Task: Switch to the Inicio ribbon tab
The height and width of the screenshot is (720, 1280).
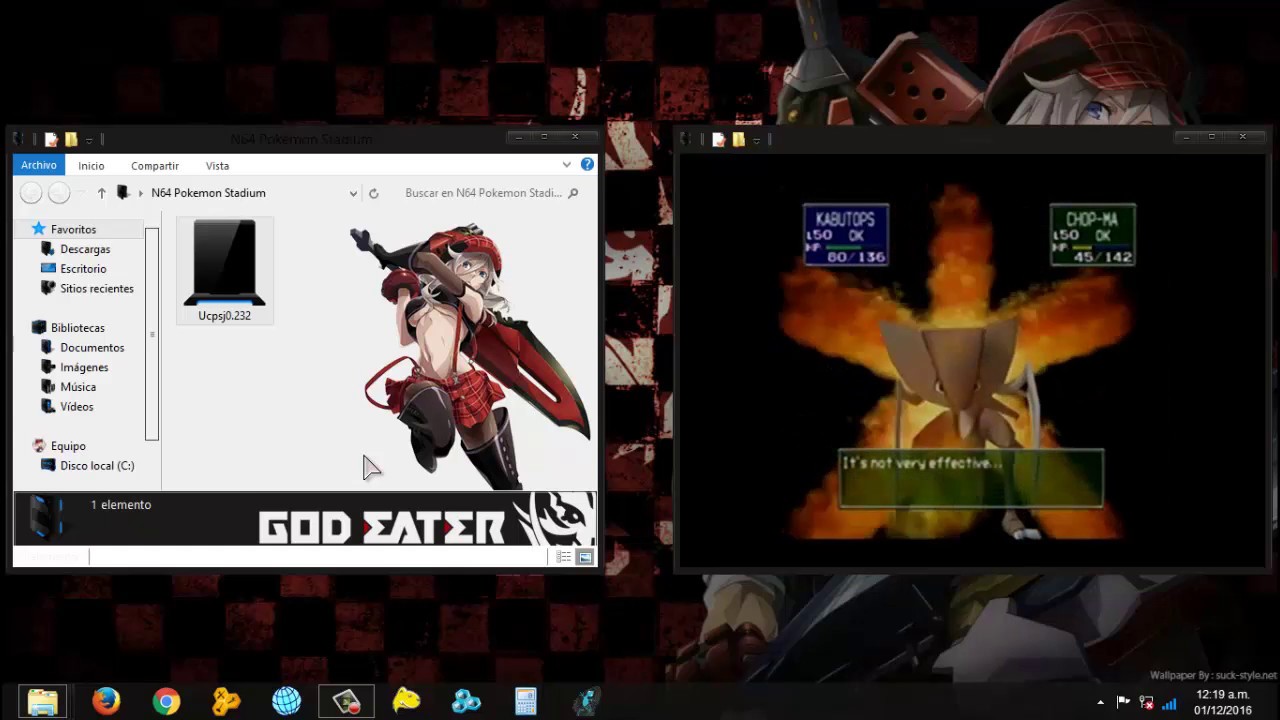Action: click(91, 166)
